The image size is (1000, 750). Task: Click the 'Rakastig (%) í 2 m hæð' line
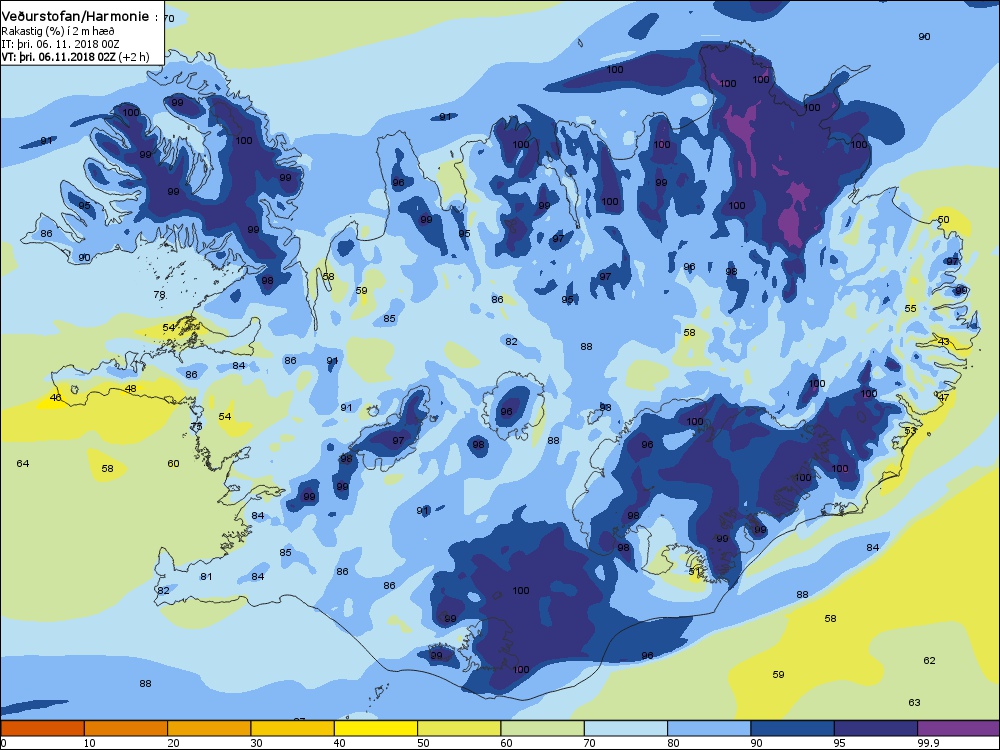click(x=57, y=31)
